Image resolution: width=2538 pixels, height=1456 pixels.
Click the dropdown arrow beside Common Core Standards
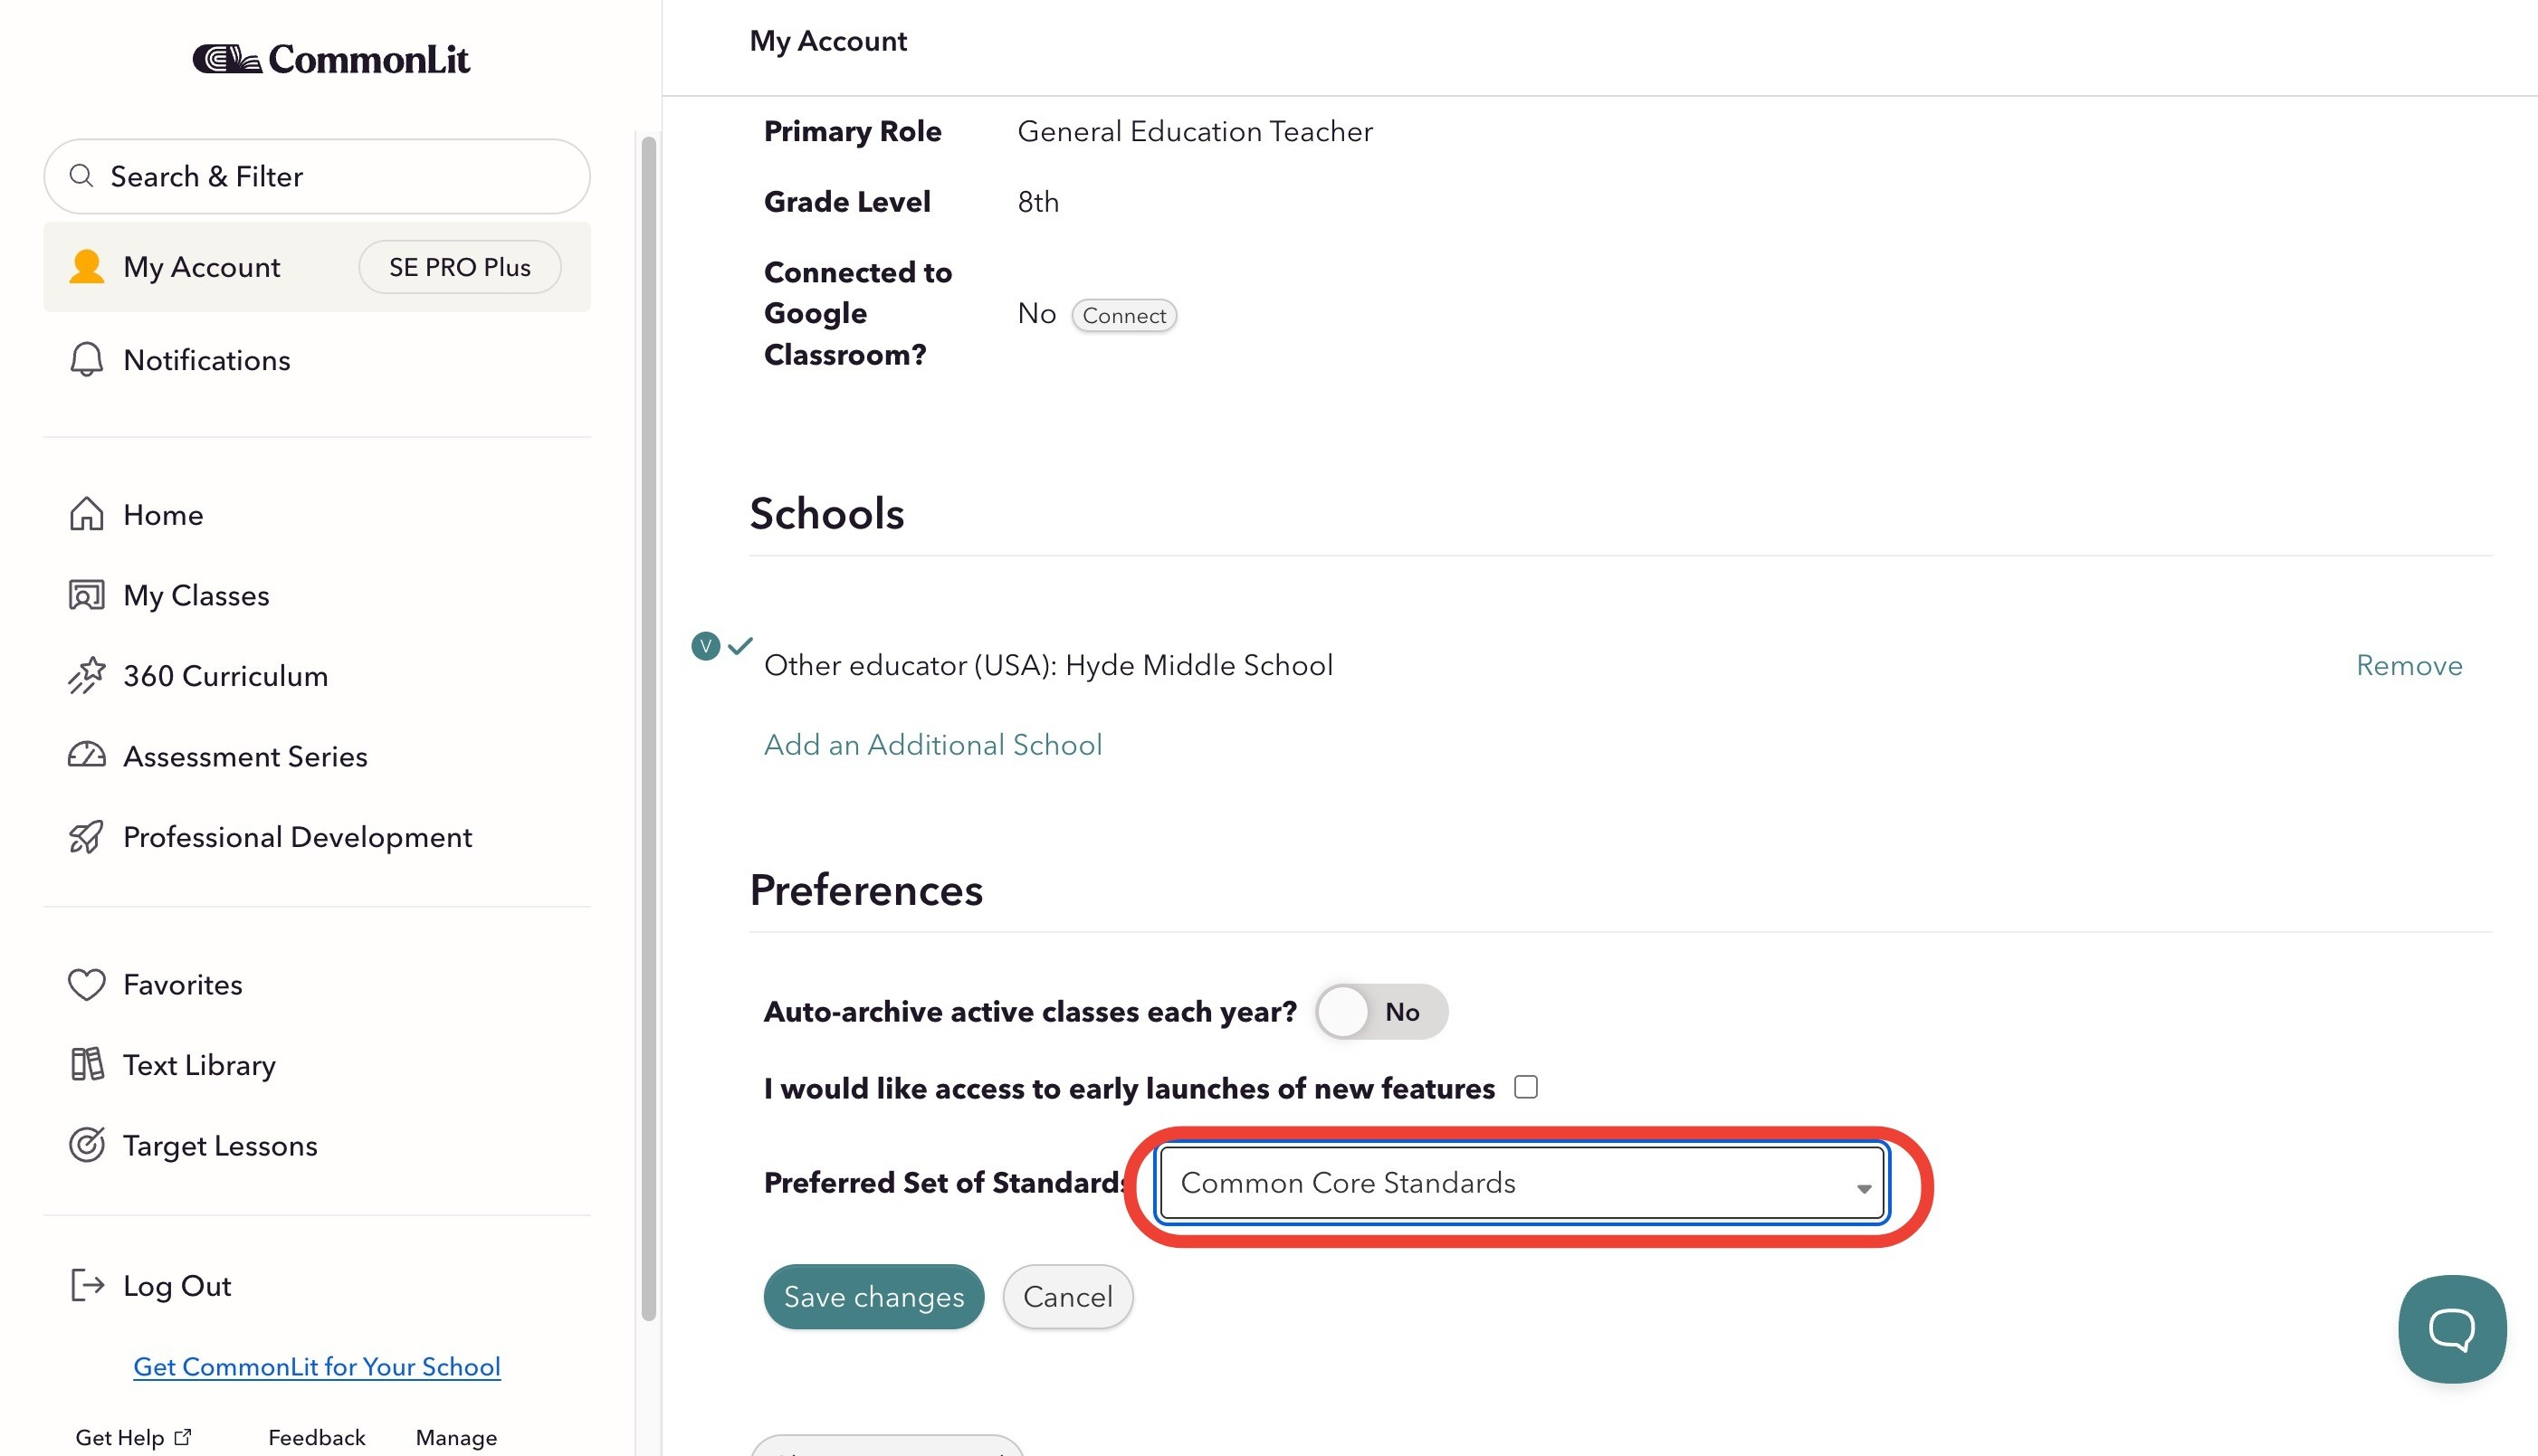pos(1864,1188)
